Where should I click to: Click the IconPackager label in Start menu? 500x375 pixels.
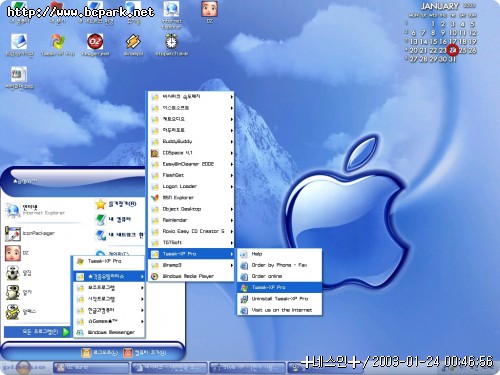click(x=39, y=233)
